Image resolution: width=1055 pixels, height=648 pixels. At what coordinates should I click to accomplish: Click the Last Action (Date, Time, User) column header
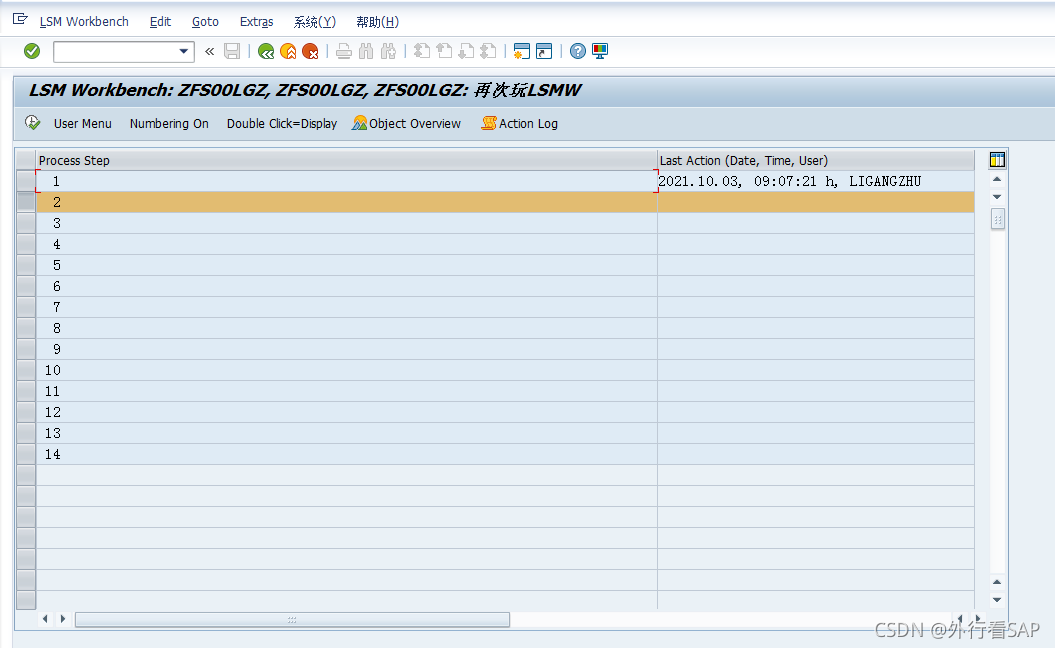tap(815, 160)
